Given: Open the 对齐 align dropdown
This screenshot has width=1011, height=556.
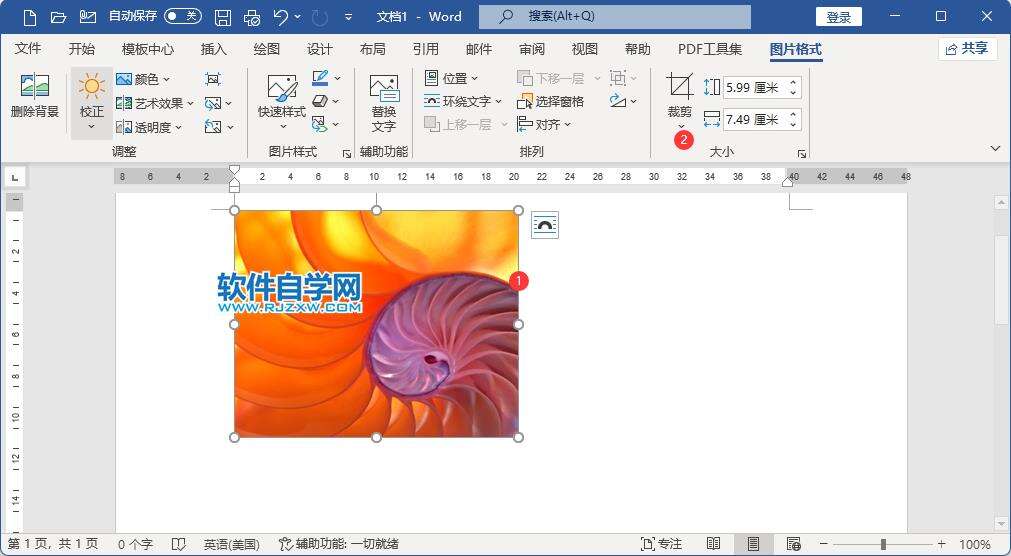Looking at the screenshot, I should pyautogui.click(x=544, y=124).
